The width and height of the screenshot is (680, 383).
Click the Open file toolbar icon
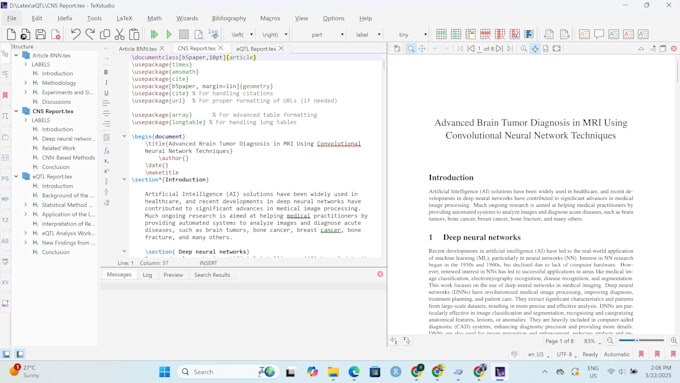(x=26, y=34)
